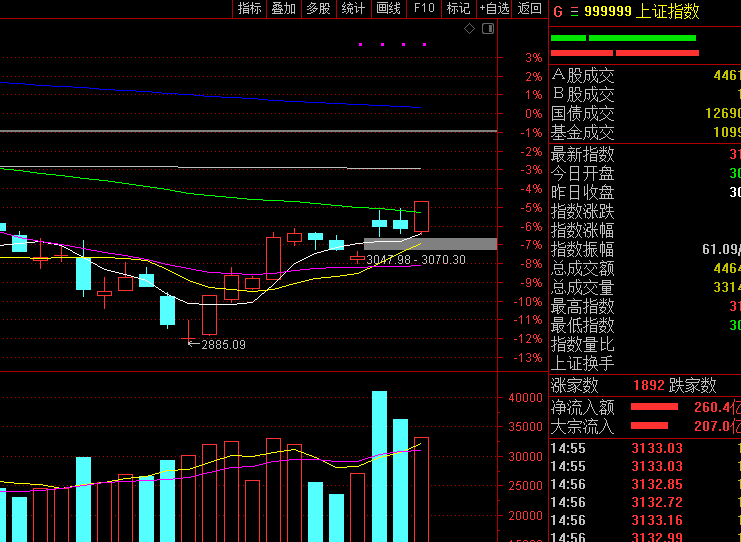Open the 指标 indicator menu
Screen dimensions: 741x542
(250, 9)
